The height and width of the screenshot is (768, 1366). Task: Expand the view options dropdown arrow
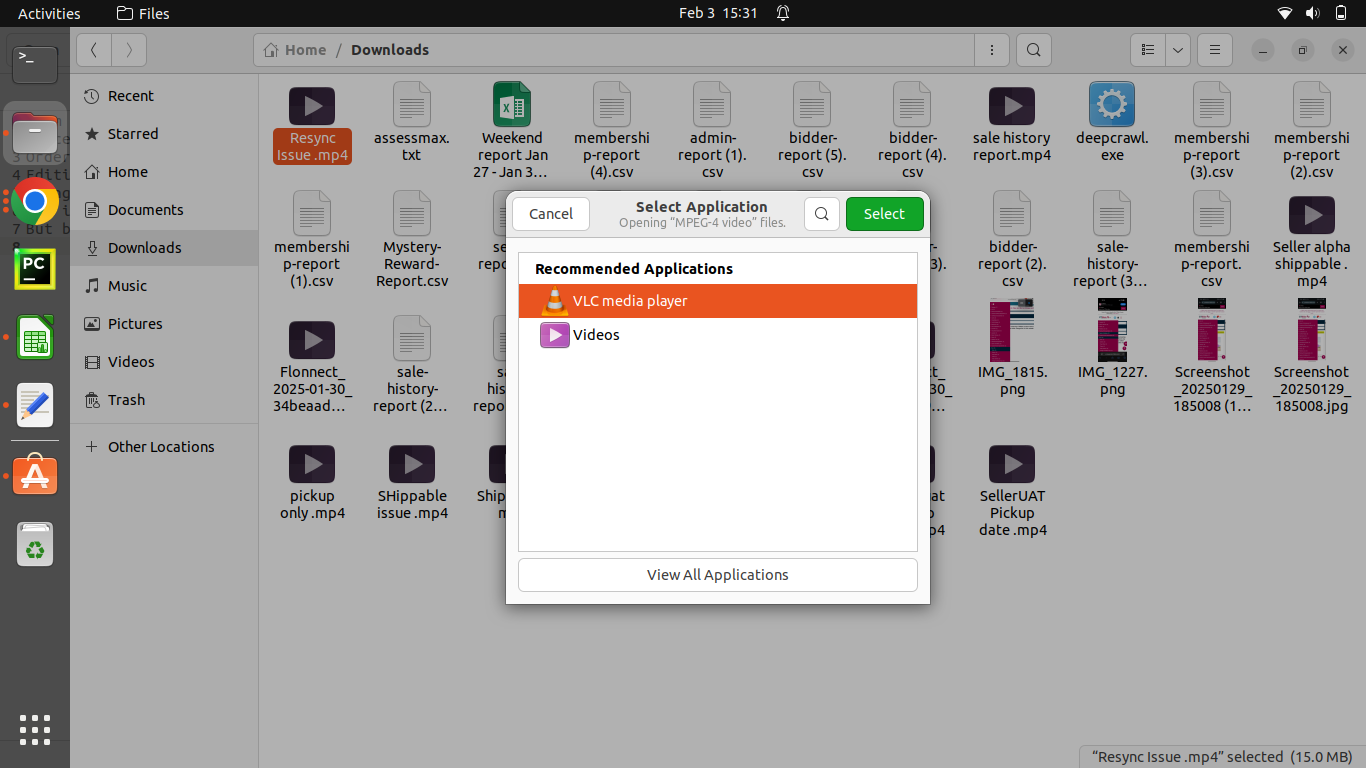1178,50
